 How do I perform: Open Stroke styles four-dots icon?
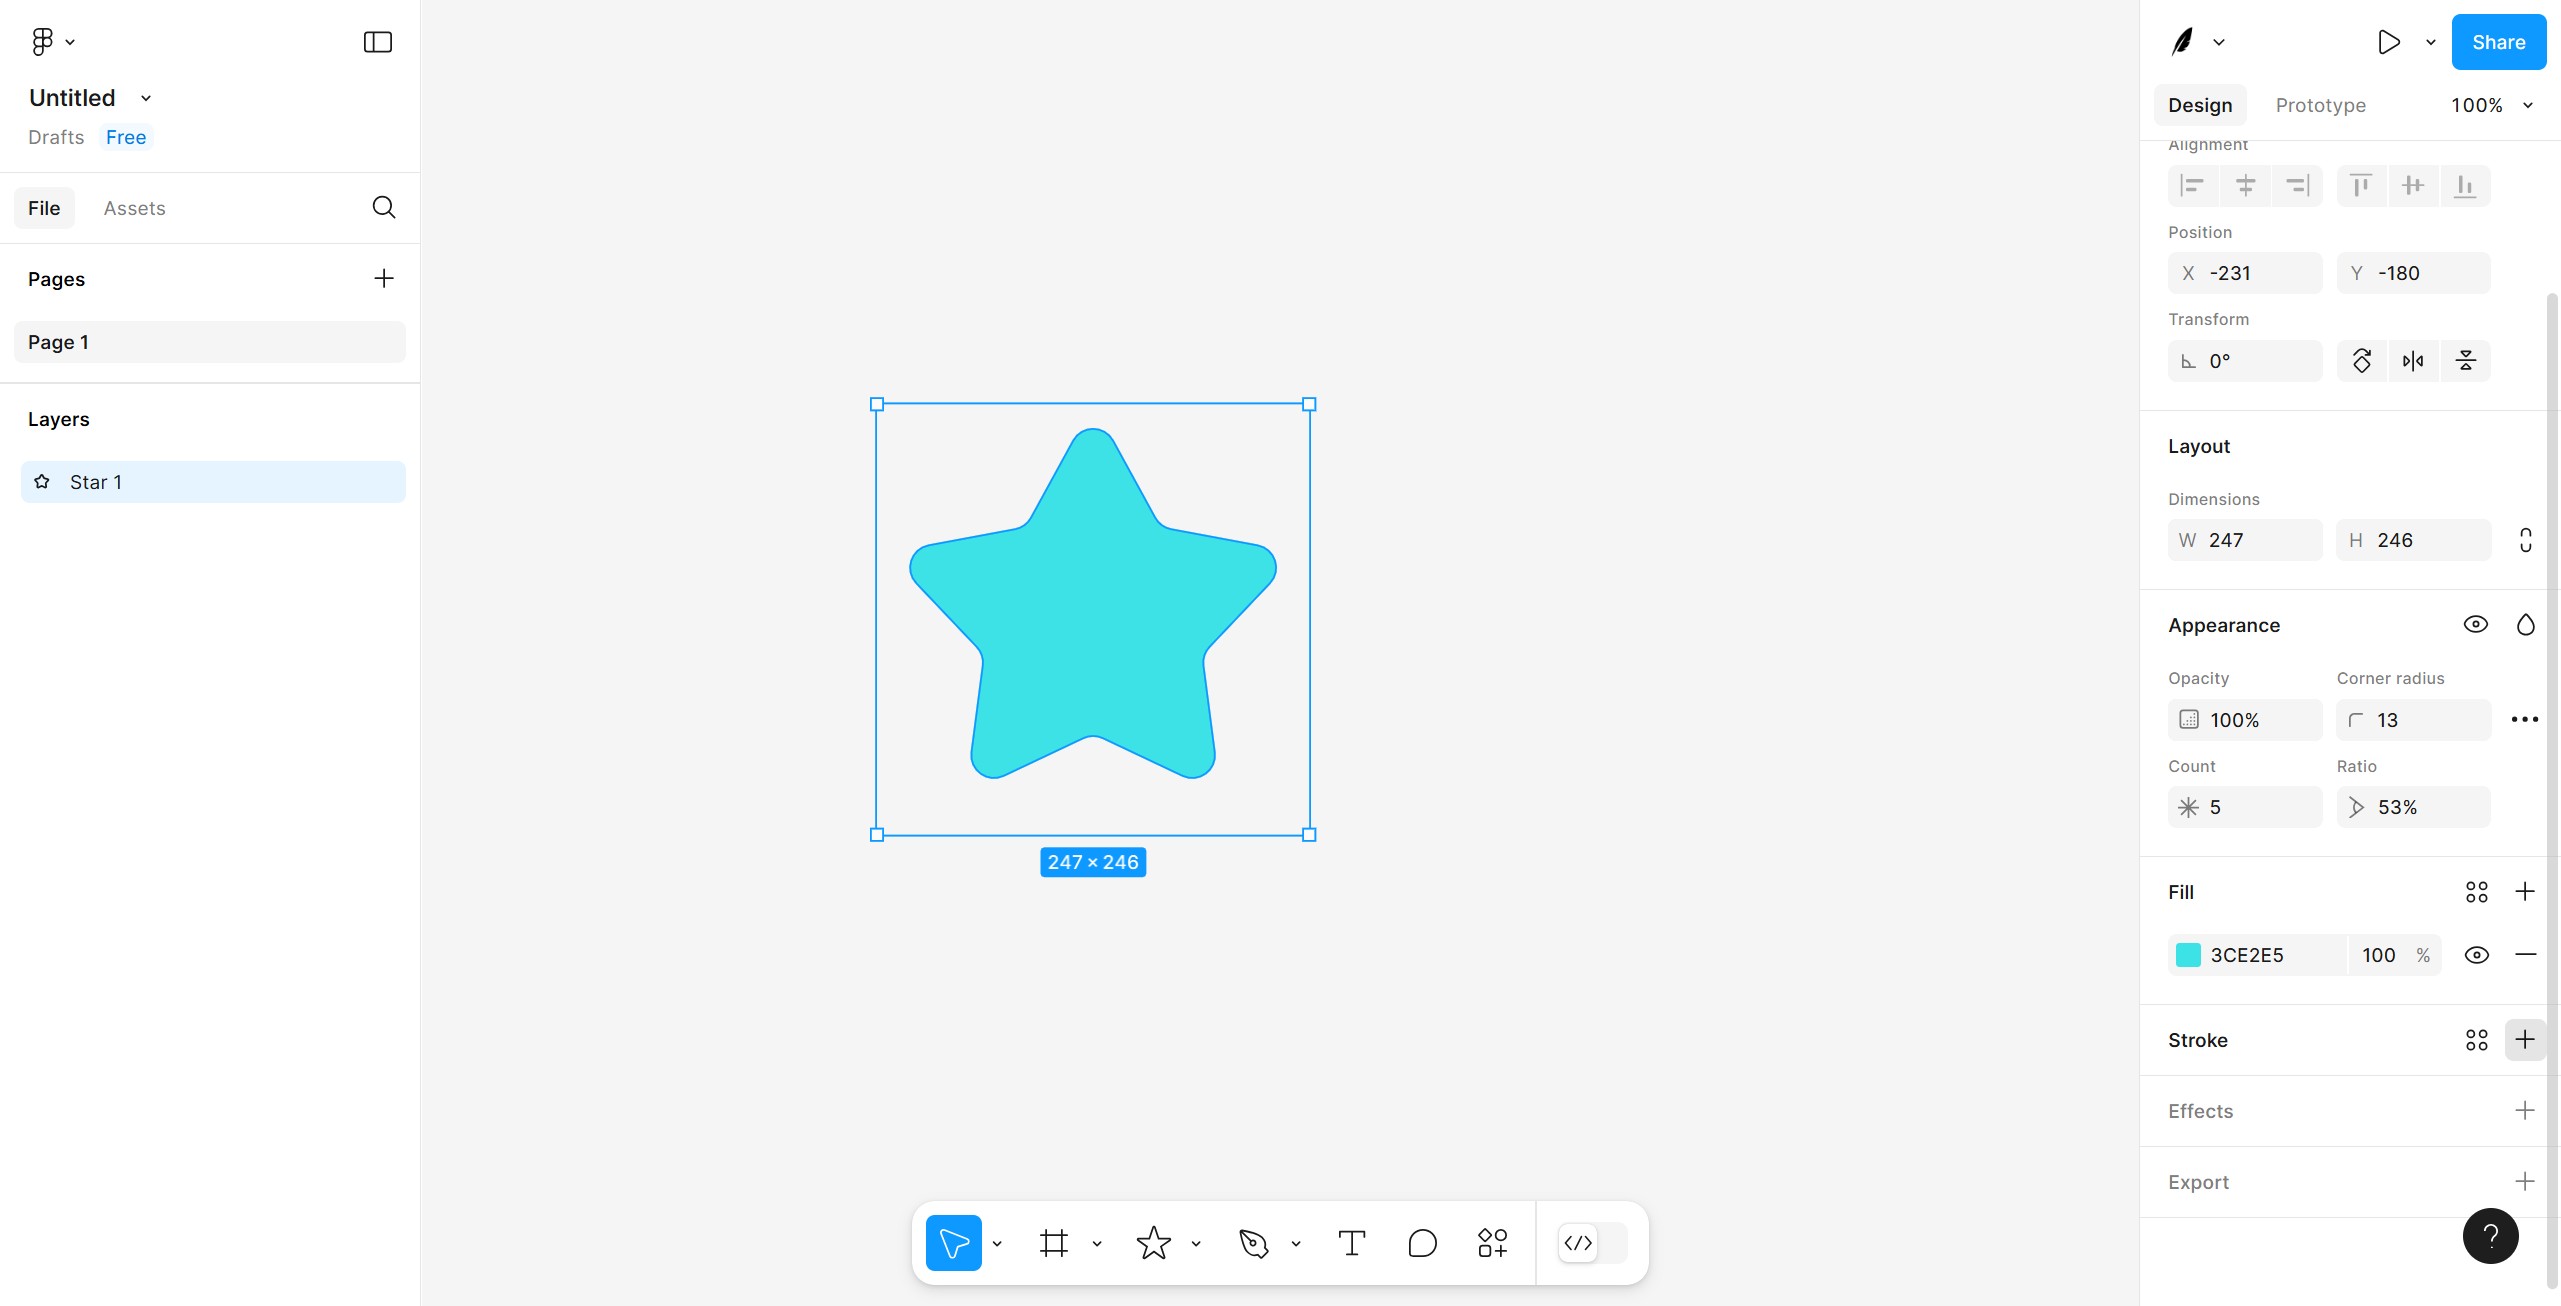point(2476,1040)
